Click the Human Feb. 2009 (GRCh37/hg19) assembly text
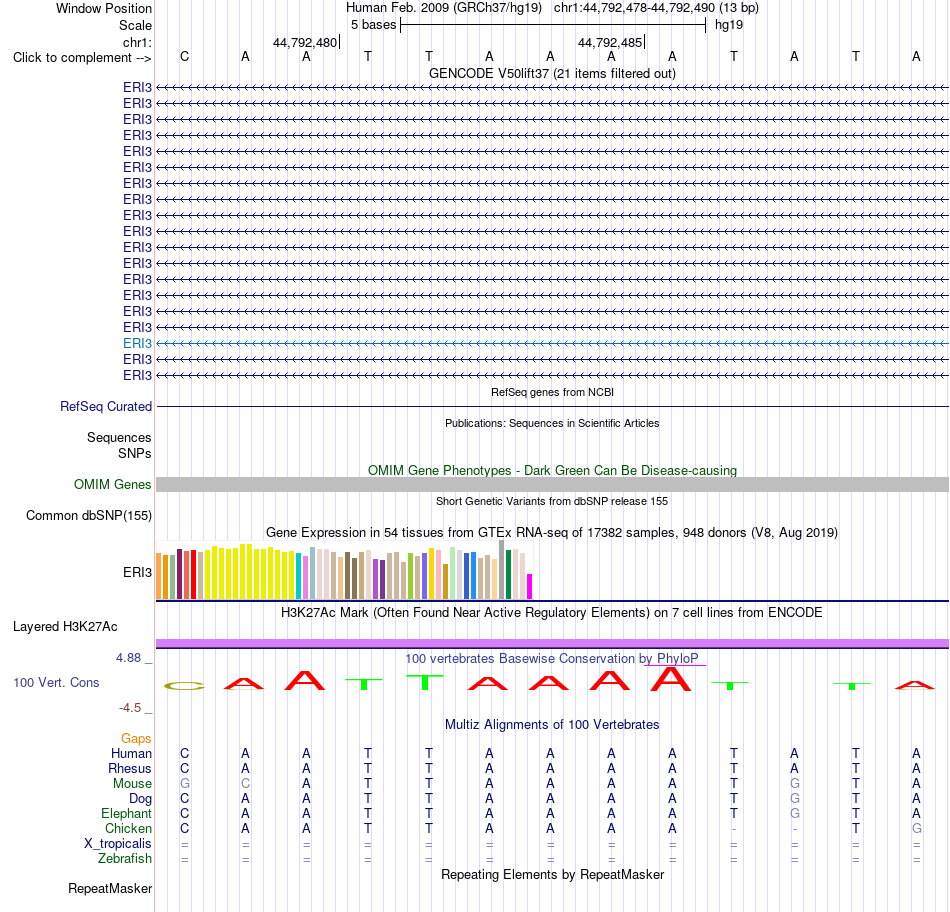The height and width of the screenshot is (912, 950). [443, 8]
